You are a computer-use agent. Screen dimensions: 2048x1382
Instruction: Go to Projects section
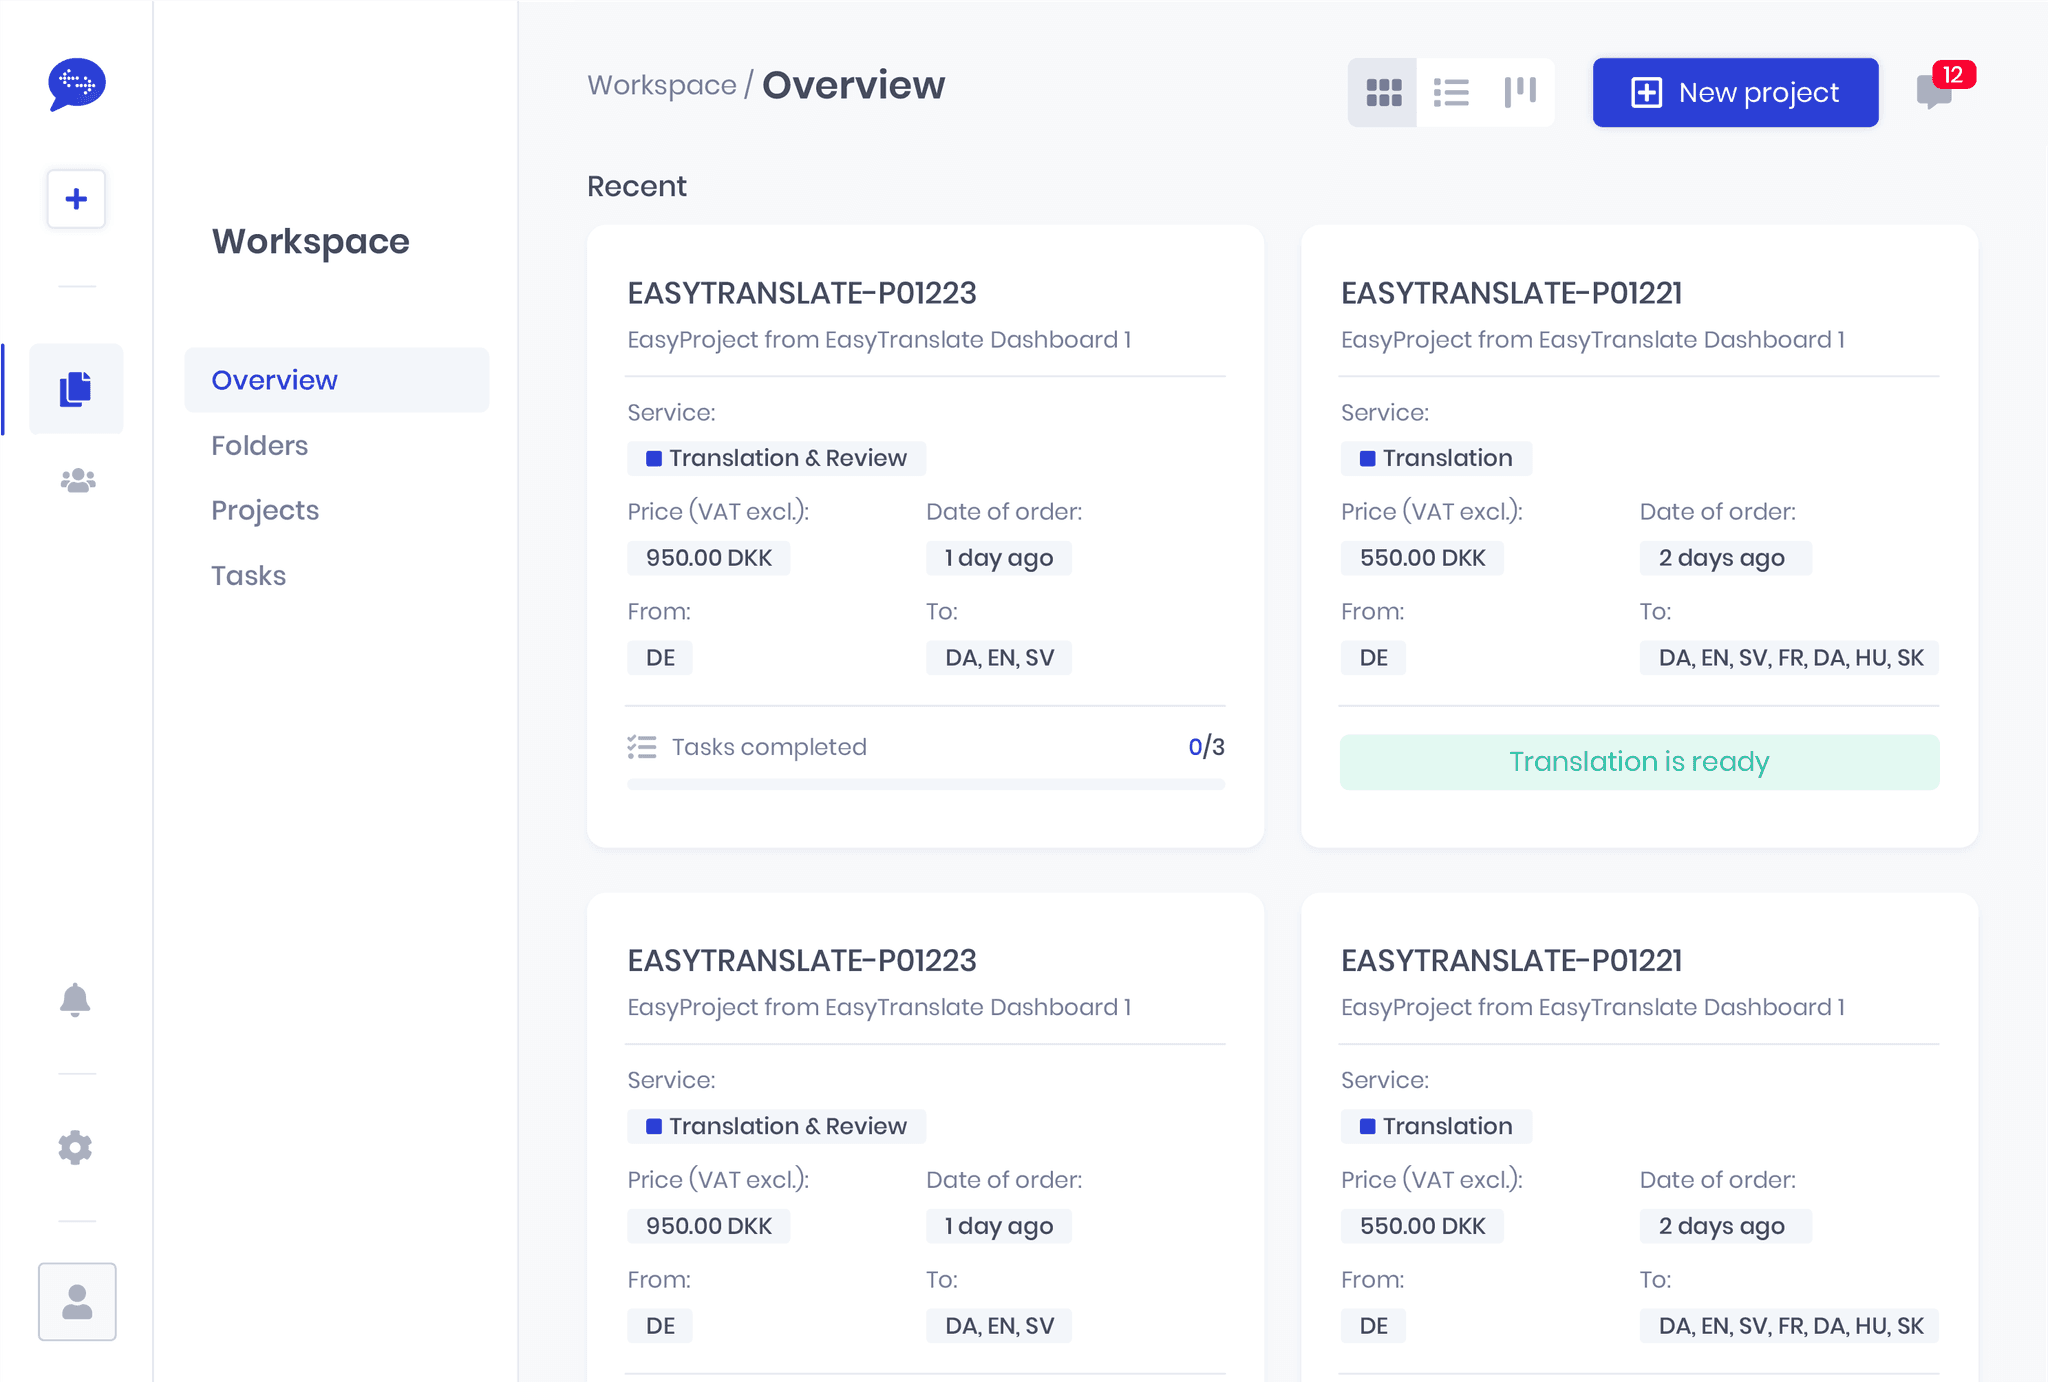coord(265,510)
